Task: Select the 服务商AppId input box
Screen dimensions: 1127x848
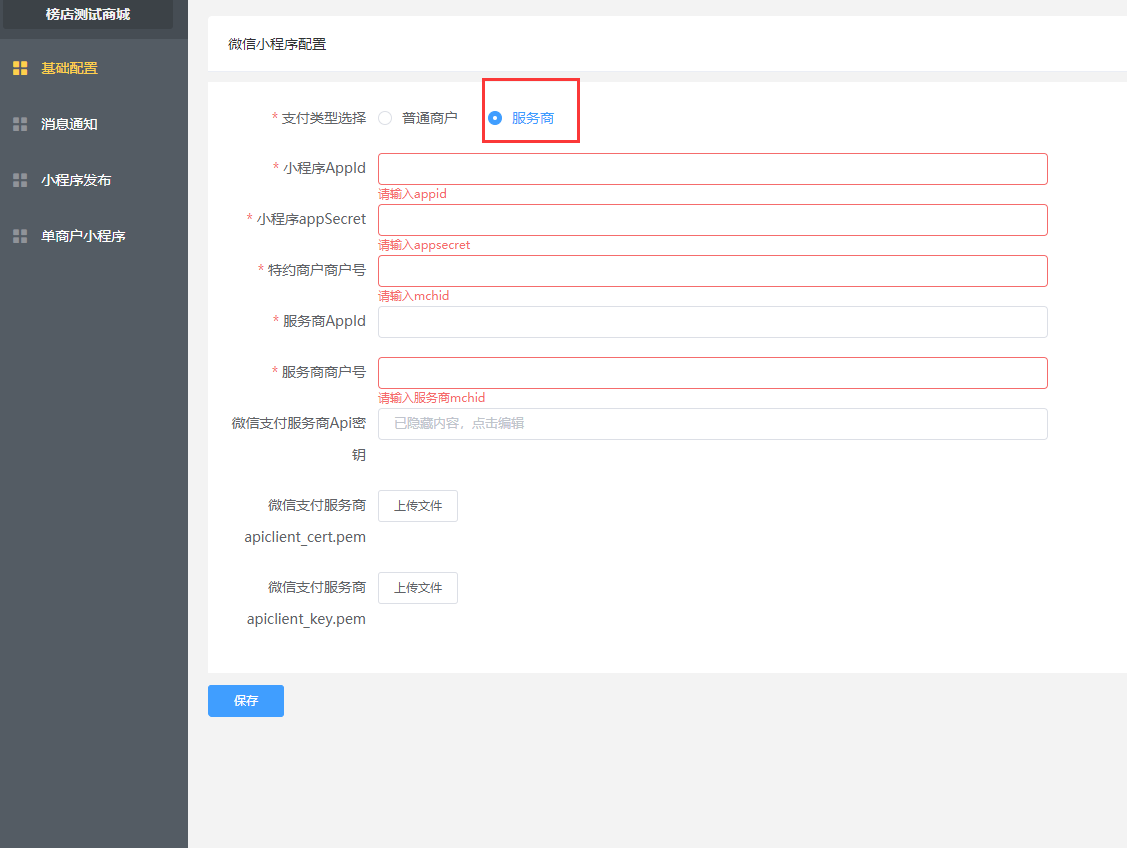Action: pyautogui.click(x=712, y=322)
